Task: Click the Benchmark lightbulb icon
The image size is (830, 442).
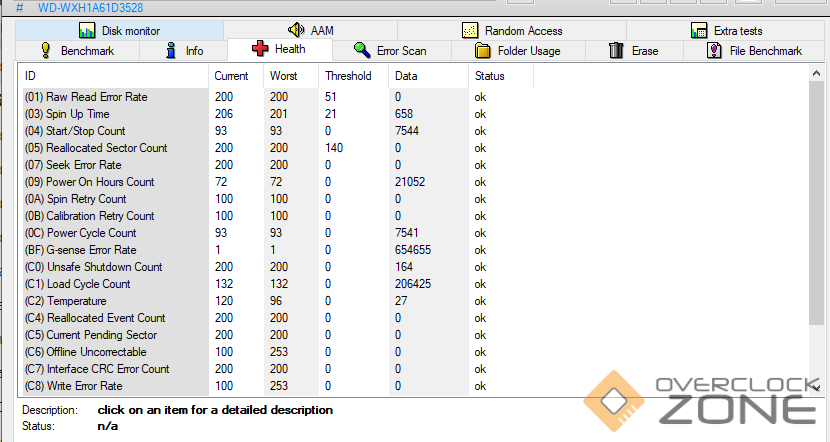Action: point(46,50)
